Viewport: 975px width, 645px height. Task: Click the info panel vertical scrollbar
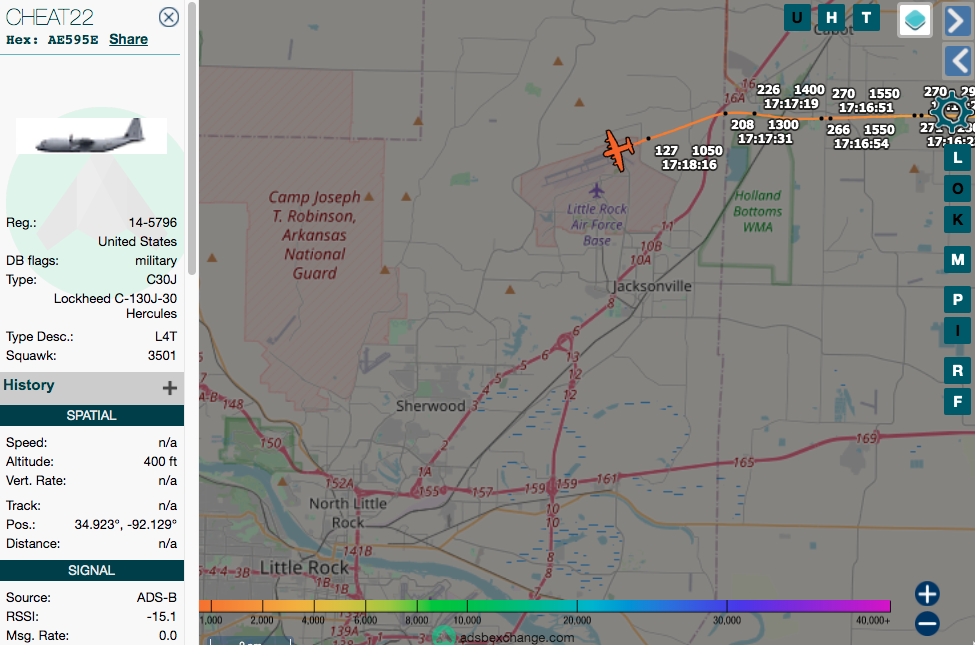(192, 137)
